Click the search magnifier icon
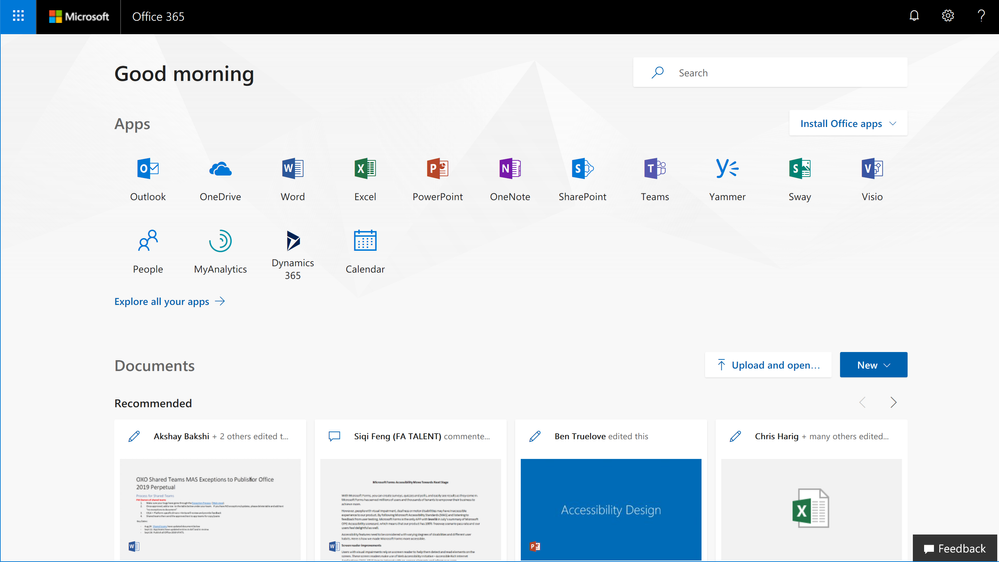Image resolution: width=999 pixels, height=562 pixels. (x=658, y=73)
